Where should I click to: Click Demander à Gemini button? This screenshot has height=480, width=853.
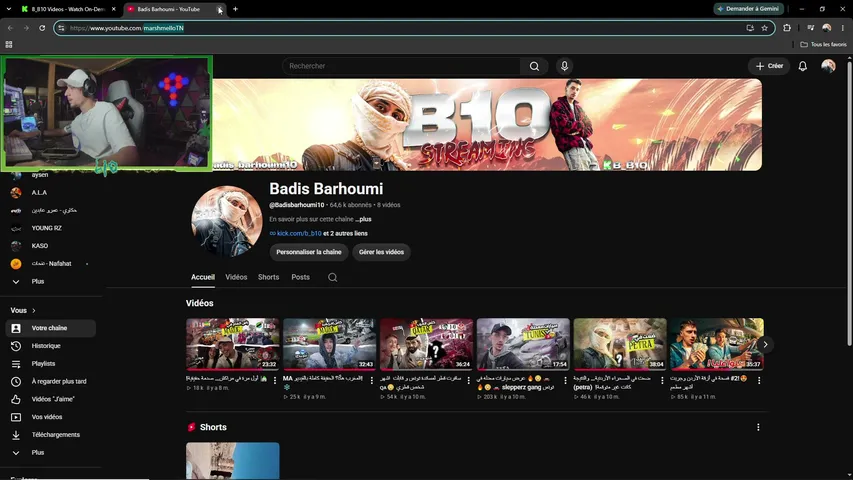(x=749, y=9)
